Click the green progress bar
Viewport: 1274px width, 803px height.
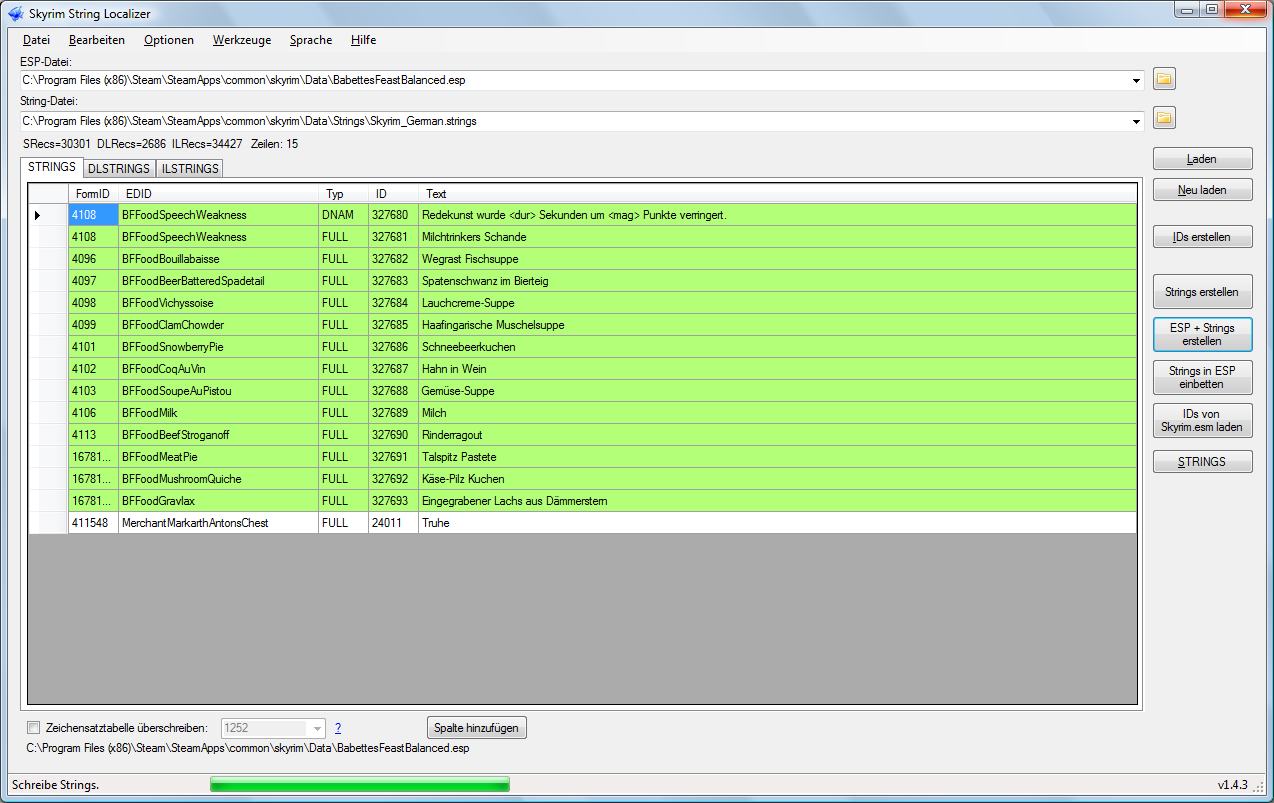coord(360,785)
